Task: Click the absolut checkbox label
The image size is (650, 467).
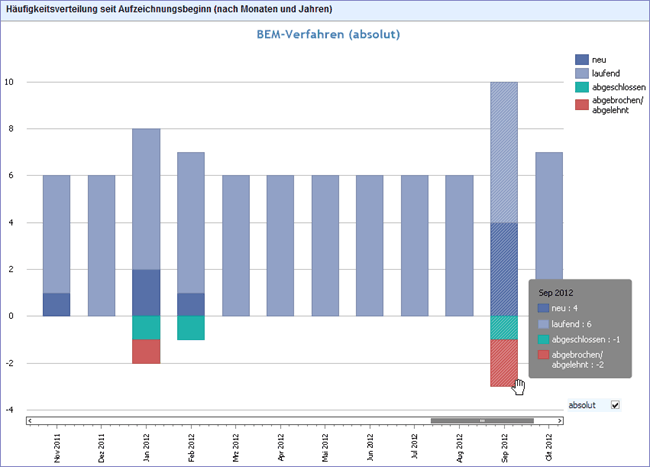Action: 582,405
